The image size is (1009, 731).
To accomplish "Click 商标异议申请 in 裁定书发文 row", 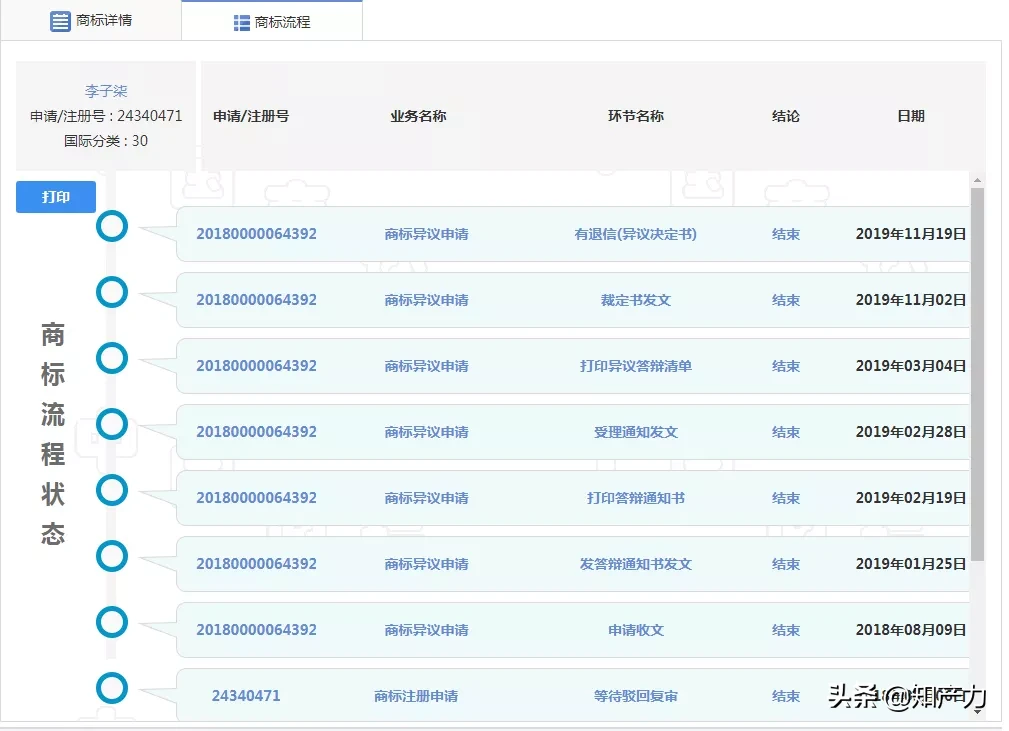I will tap(427, 301).
